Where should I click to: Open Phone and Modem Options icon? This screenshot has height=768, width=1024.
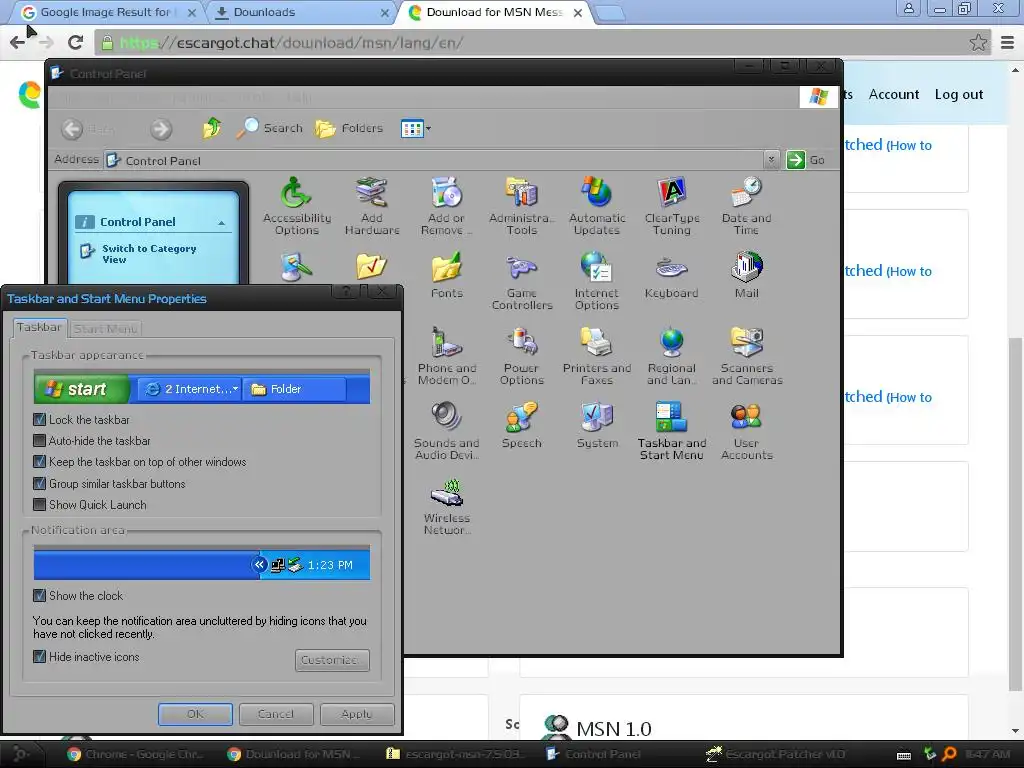click(447, 356)
